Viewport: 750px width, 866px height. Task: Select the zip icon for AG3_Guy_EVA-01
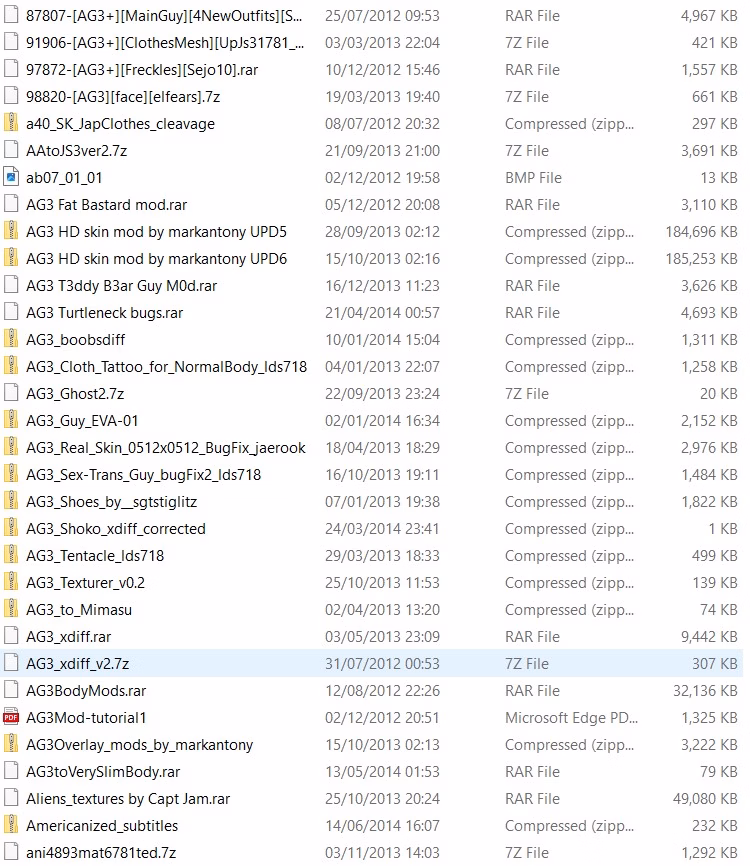[12, 421]
